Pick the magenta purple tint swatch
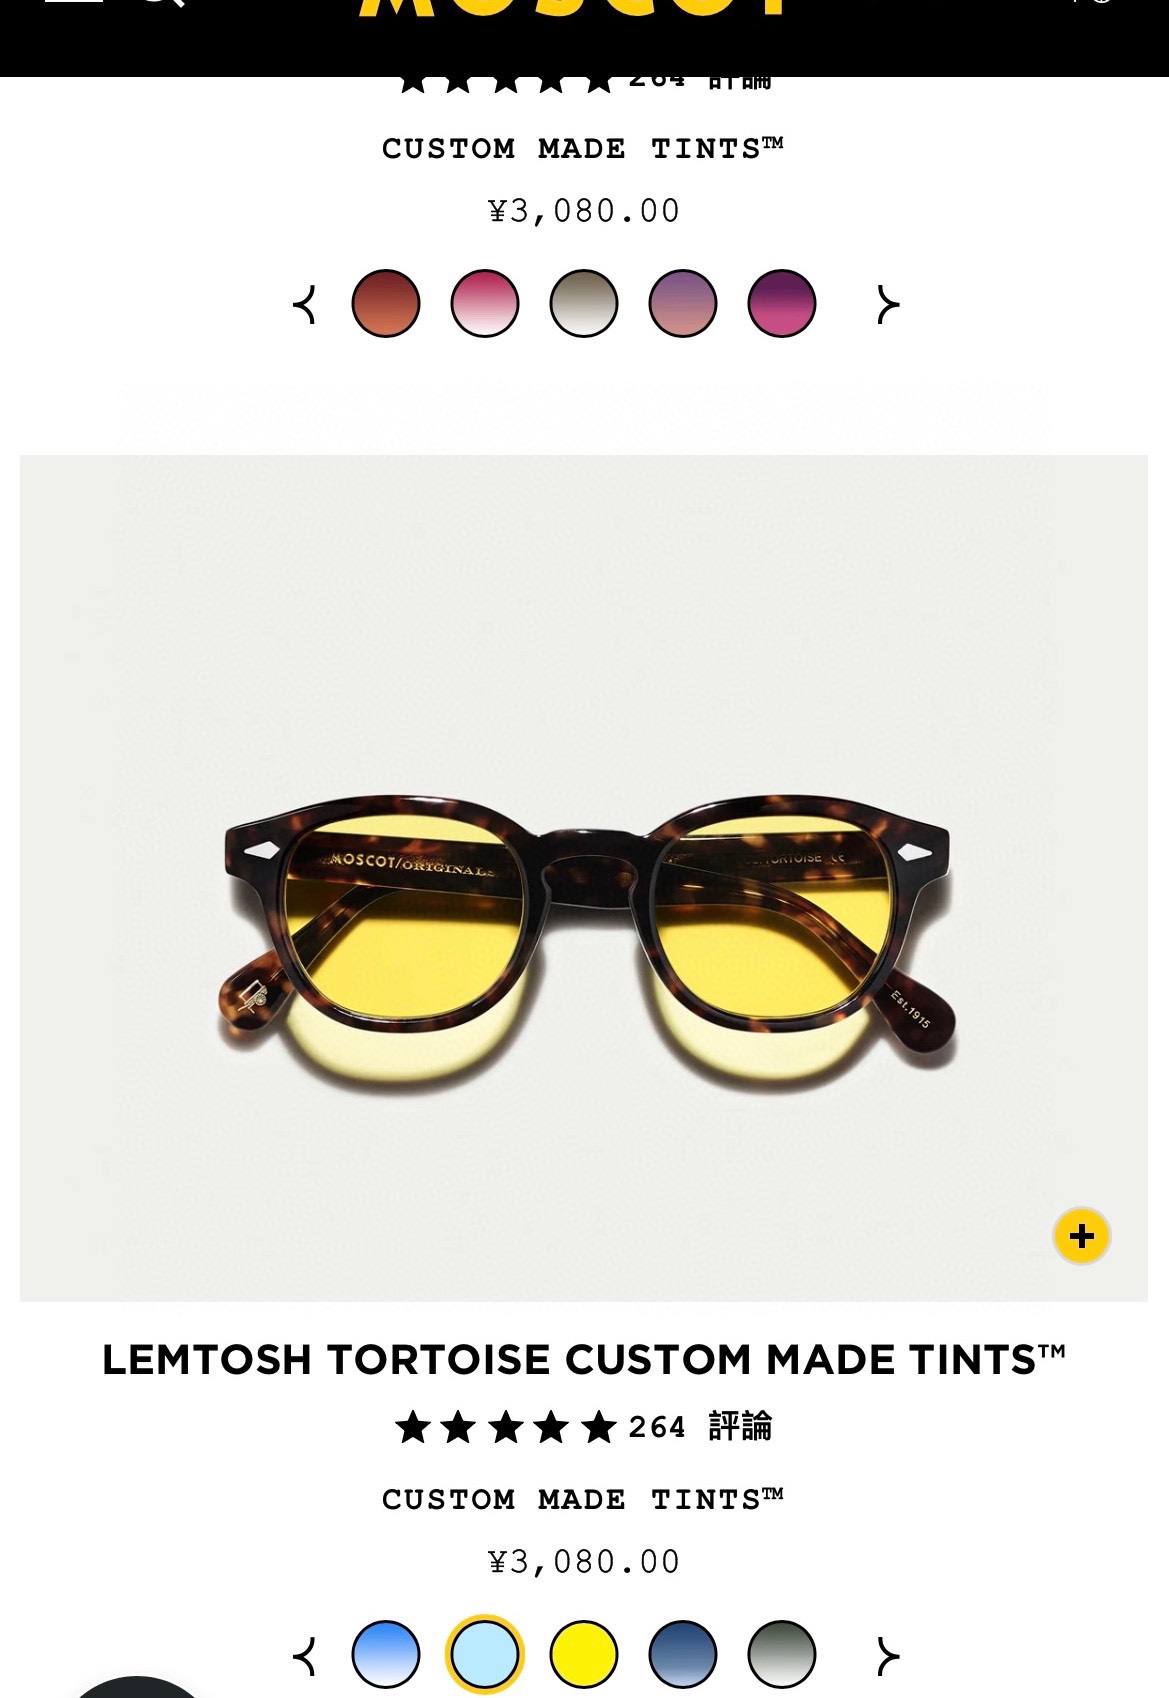 coord(782,303)
